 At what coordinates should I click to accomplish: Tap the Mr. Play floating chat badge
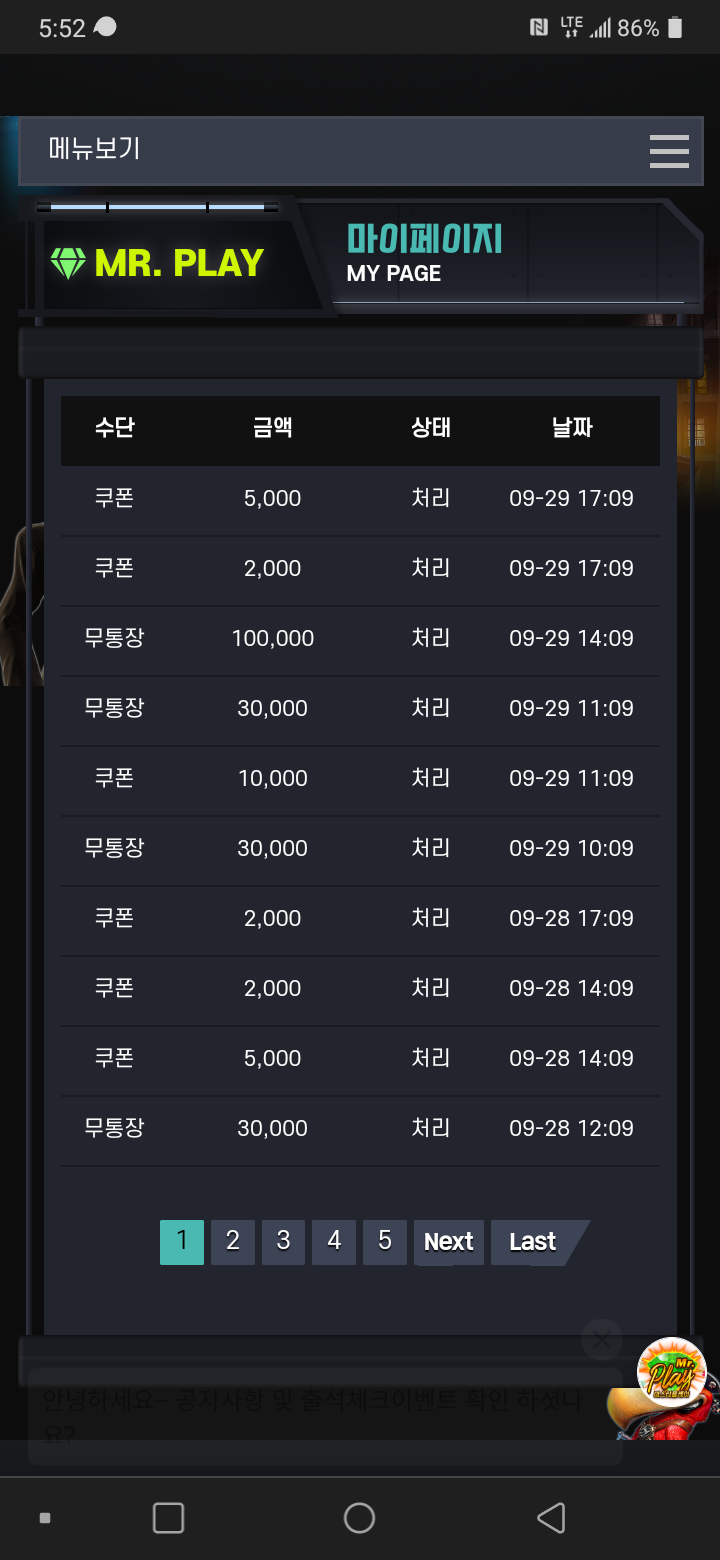(x=672, y=1372)
